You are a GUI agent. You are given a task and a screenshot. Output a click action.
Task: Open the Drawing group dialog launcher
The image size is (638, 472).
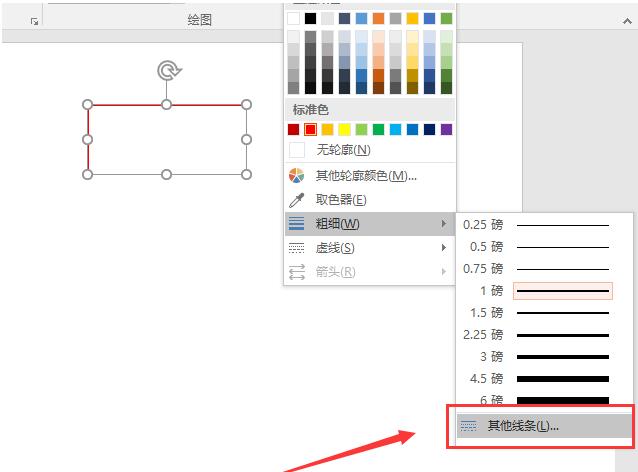coord(35,22)
